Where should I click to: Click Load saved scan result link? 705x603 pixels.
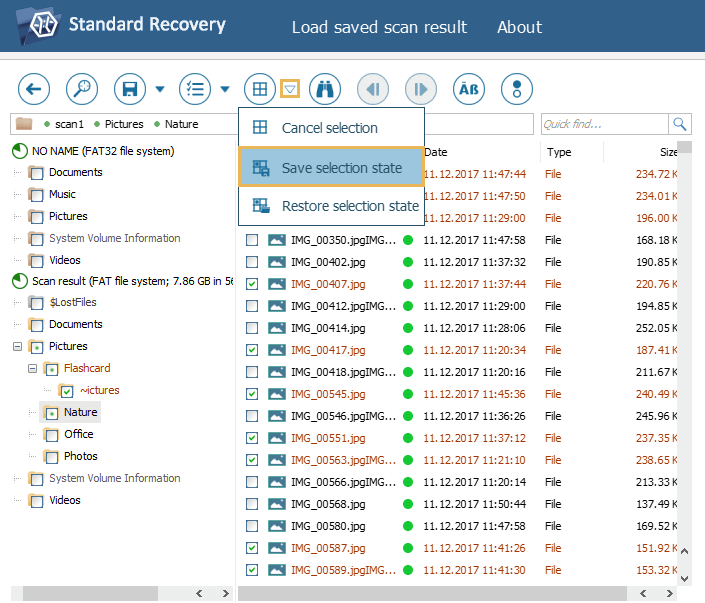(379, 27)
